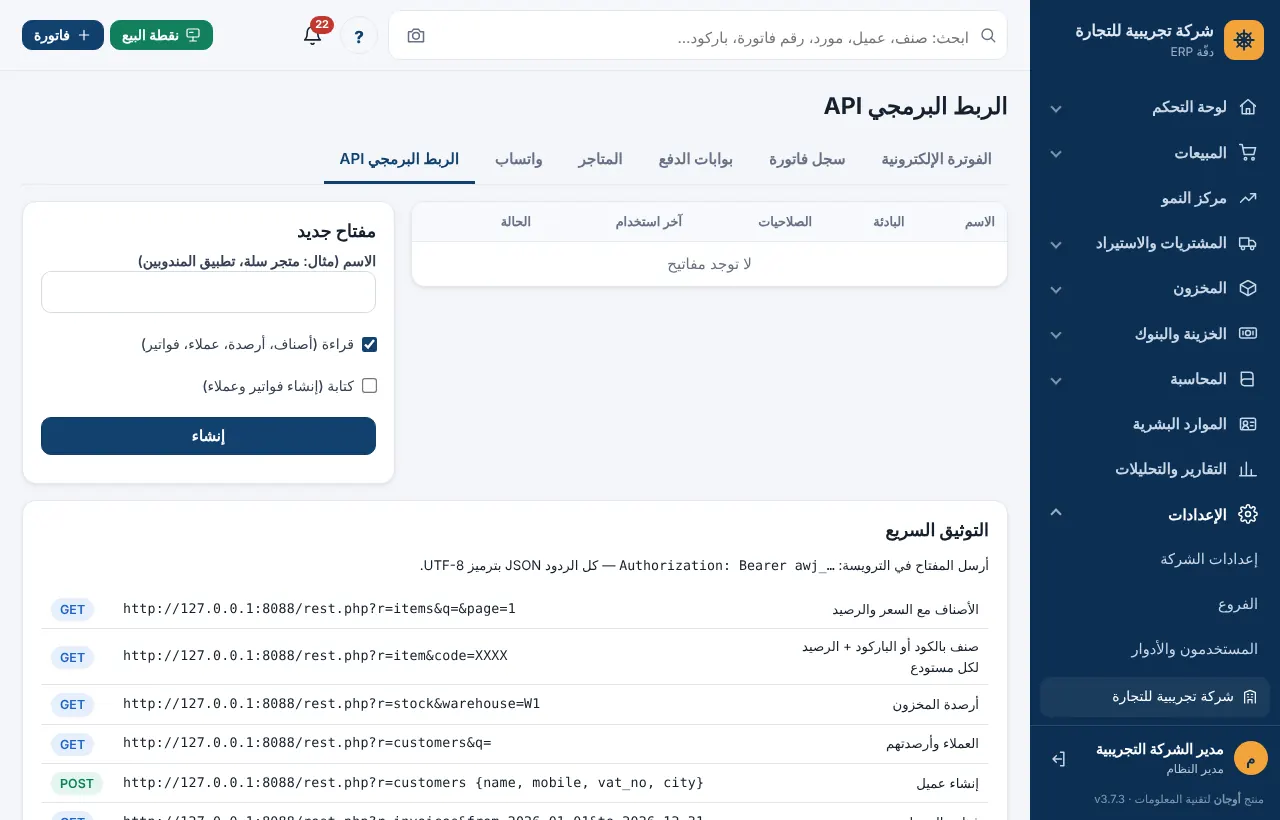Click the truck icon for المشتريات والاستيراد
Image resolution: width=1280 pixels, height=820 pixels.
coord(1247,243)
